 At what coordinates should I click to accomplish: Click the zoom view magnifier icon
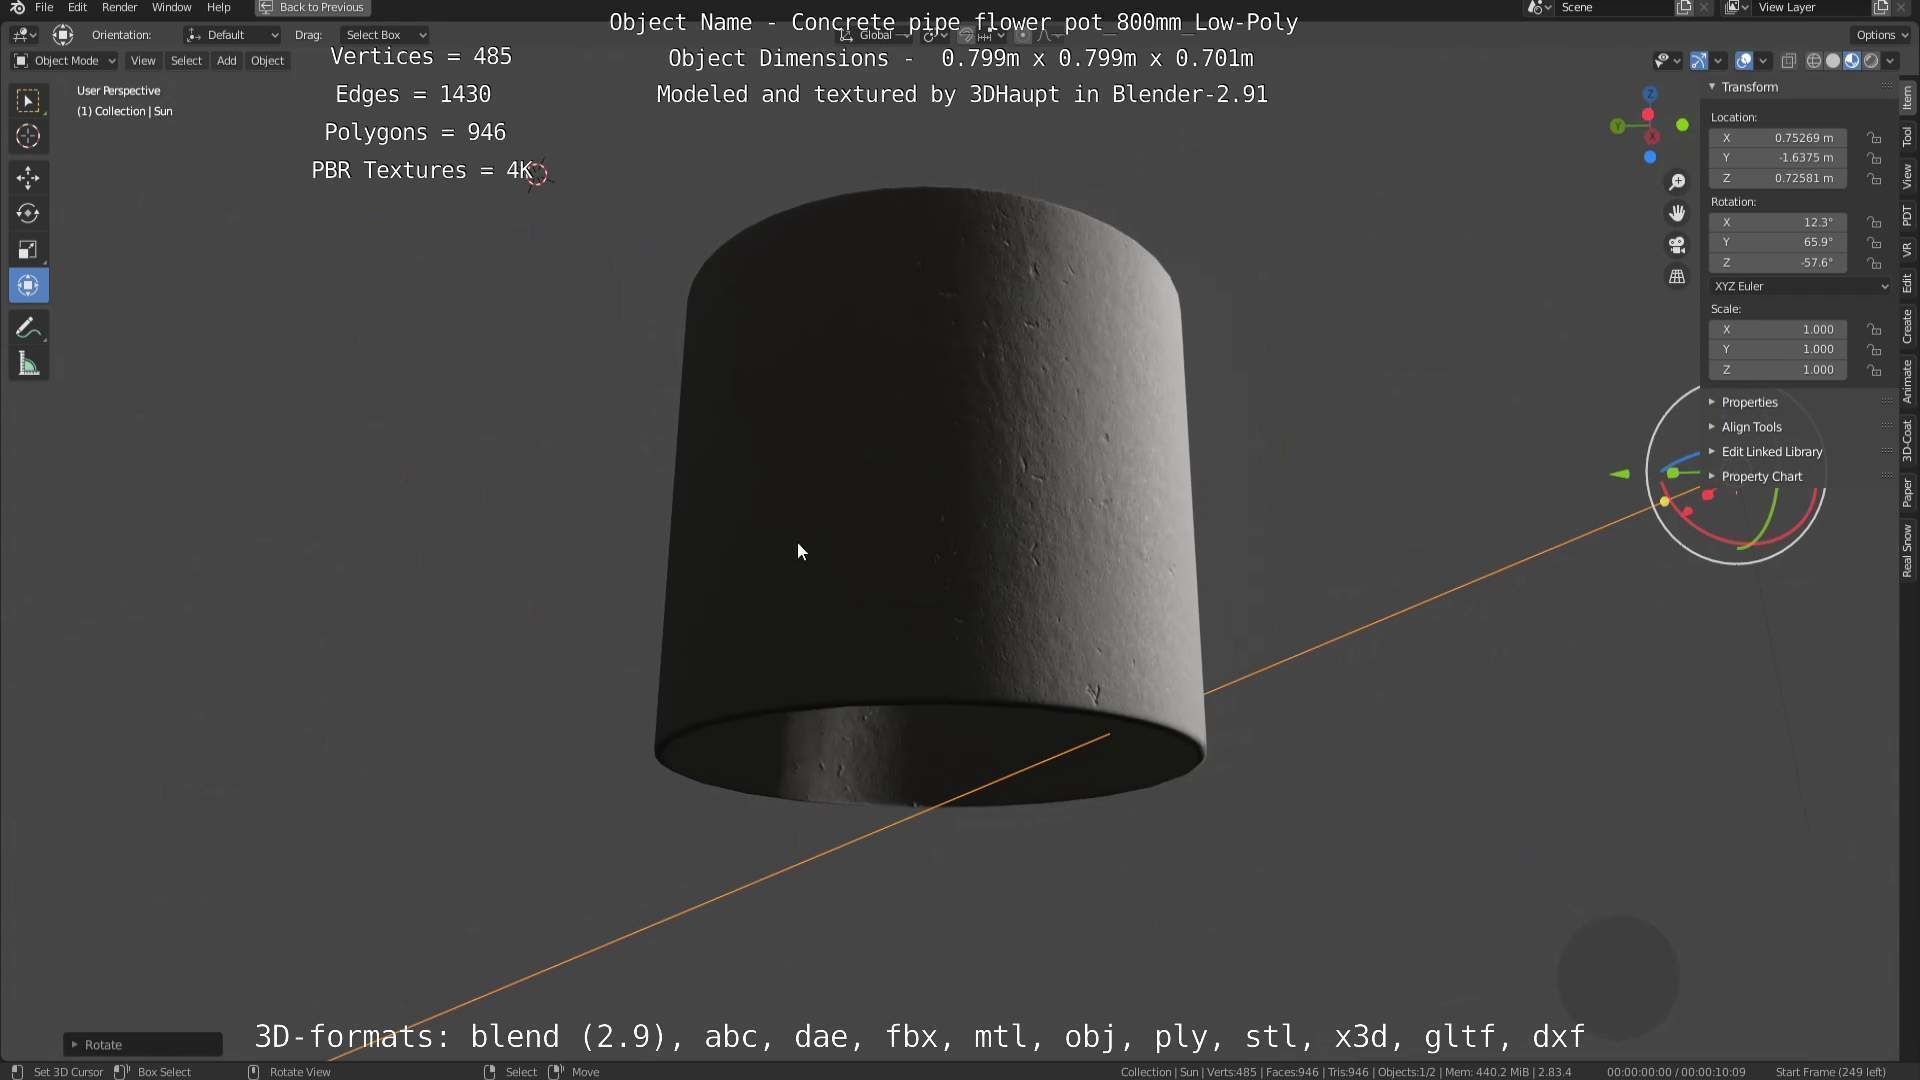(x=1677, y=182)
